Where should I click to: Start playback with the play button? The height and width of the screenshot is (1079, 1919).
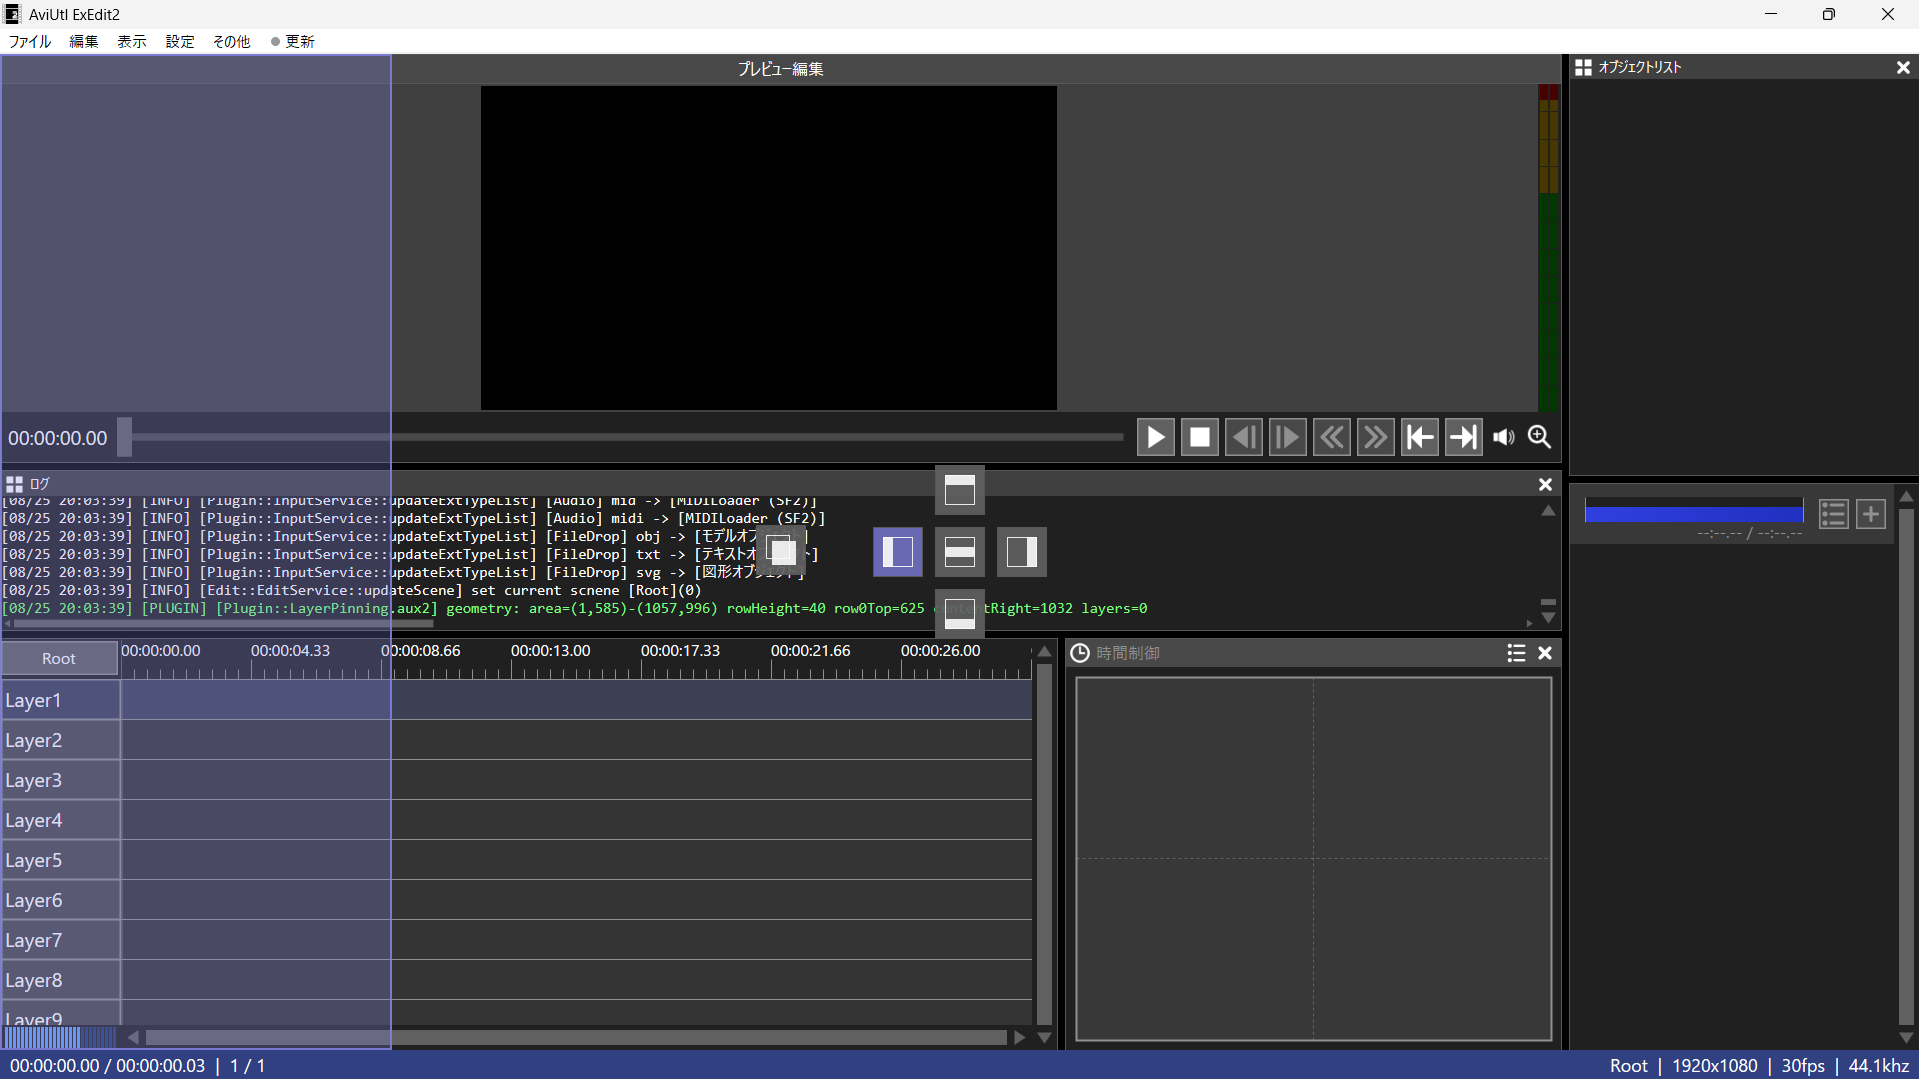click(x=1155, y=438)
